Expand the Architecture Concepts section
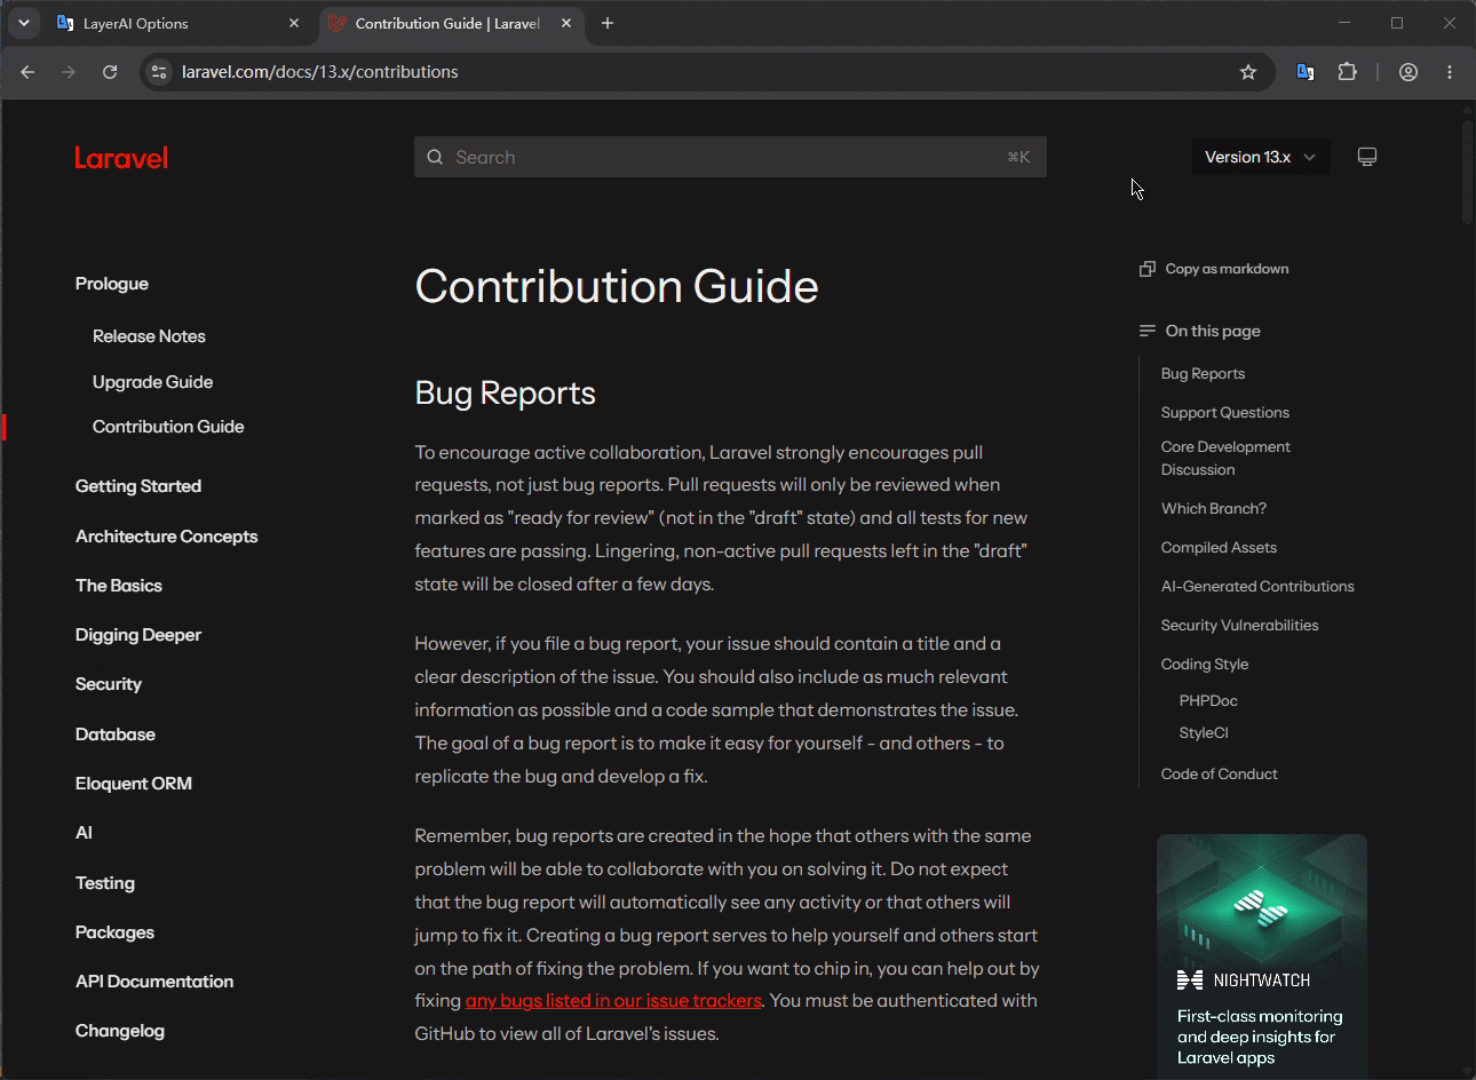This screenshot has width=1476, height=1080. [x=166, y=537]
